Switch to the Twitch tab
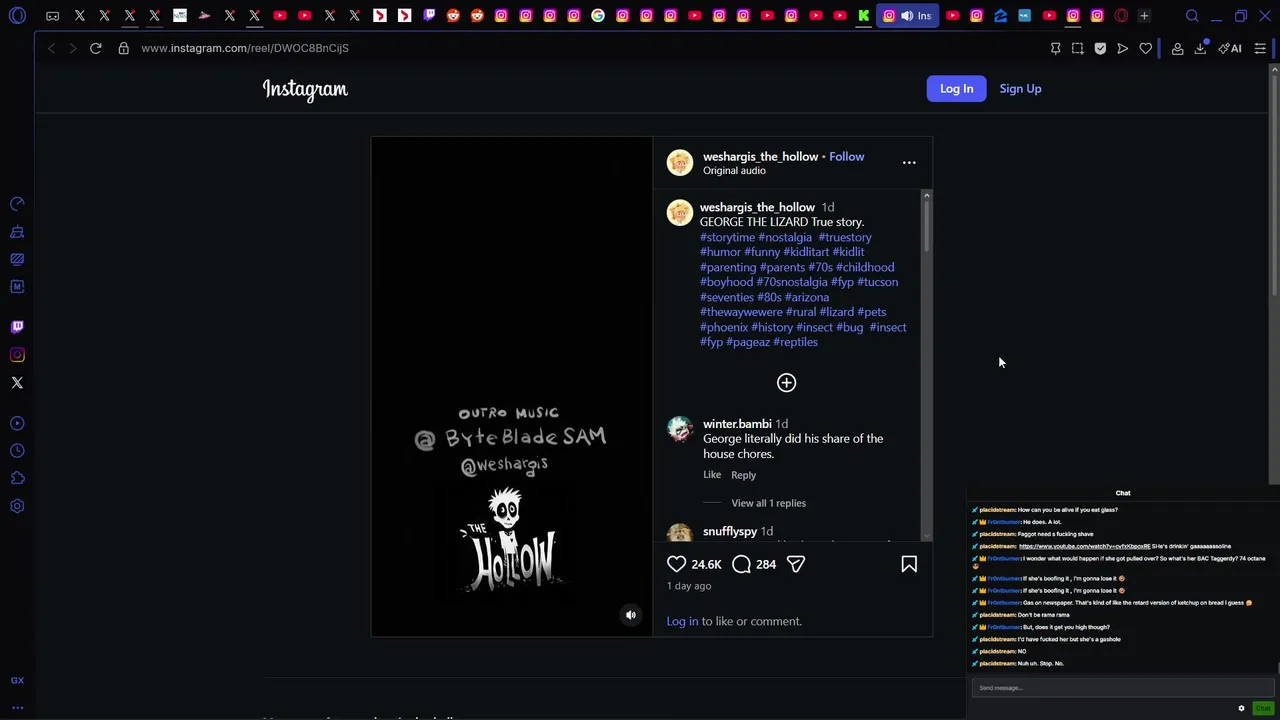 429,16
